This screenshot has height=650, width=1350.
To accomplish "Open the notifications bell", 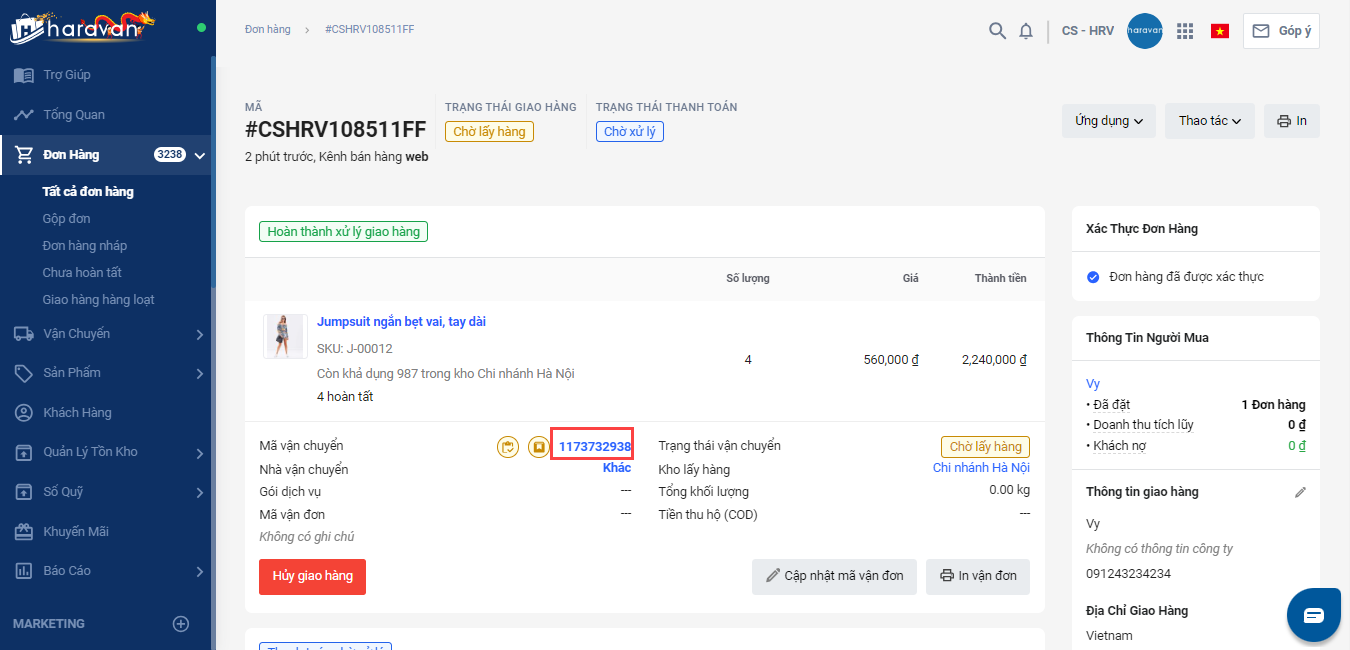I will [x=1026, y=31].
